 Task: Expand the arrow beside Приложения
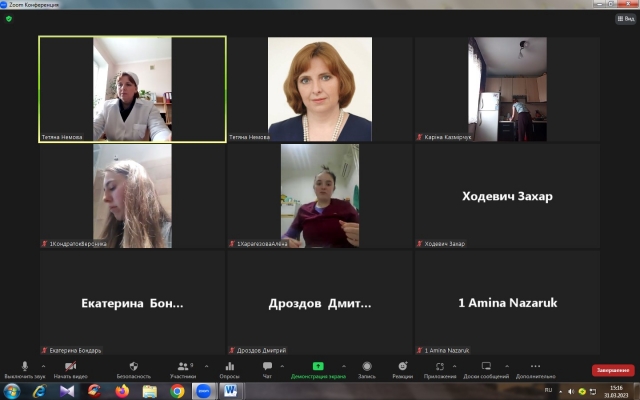tap(454, 366)
